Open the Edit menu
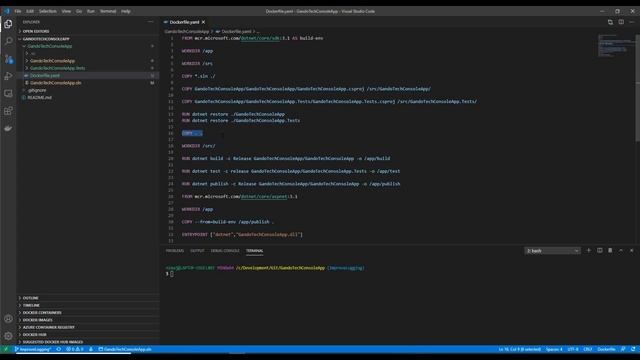 (30, 11)
